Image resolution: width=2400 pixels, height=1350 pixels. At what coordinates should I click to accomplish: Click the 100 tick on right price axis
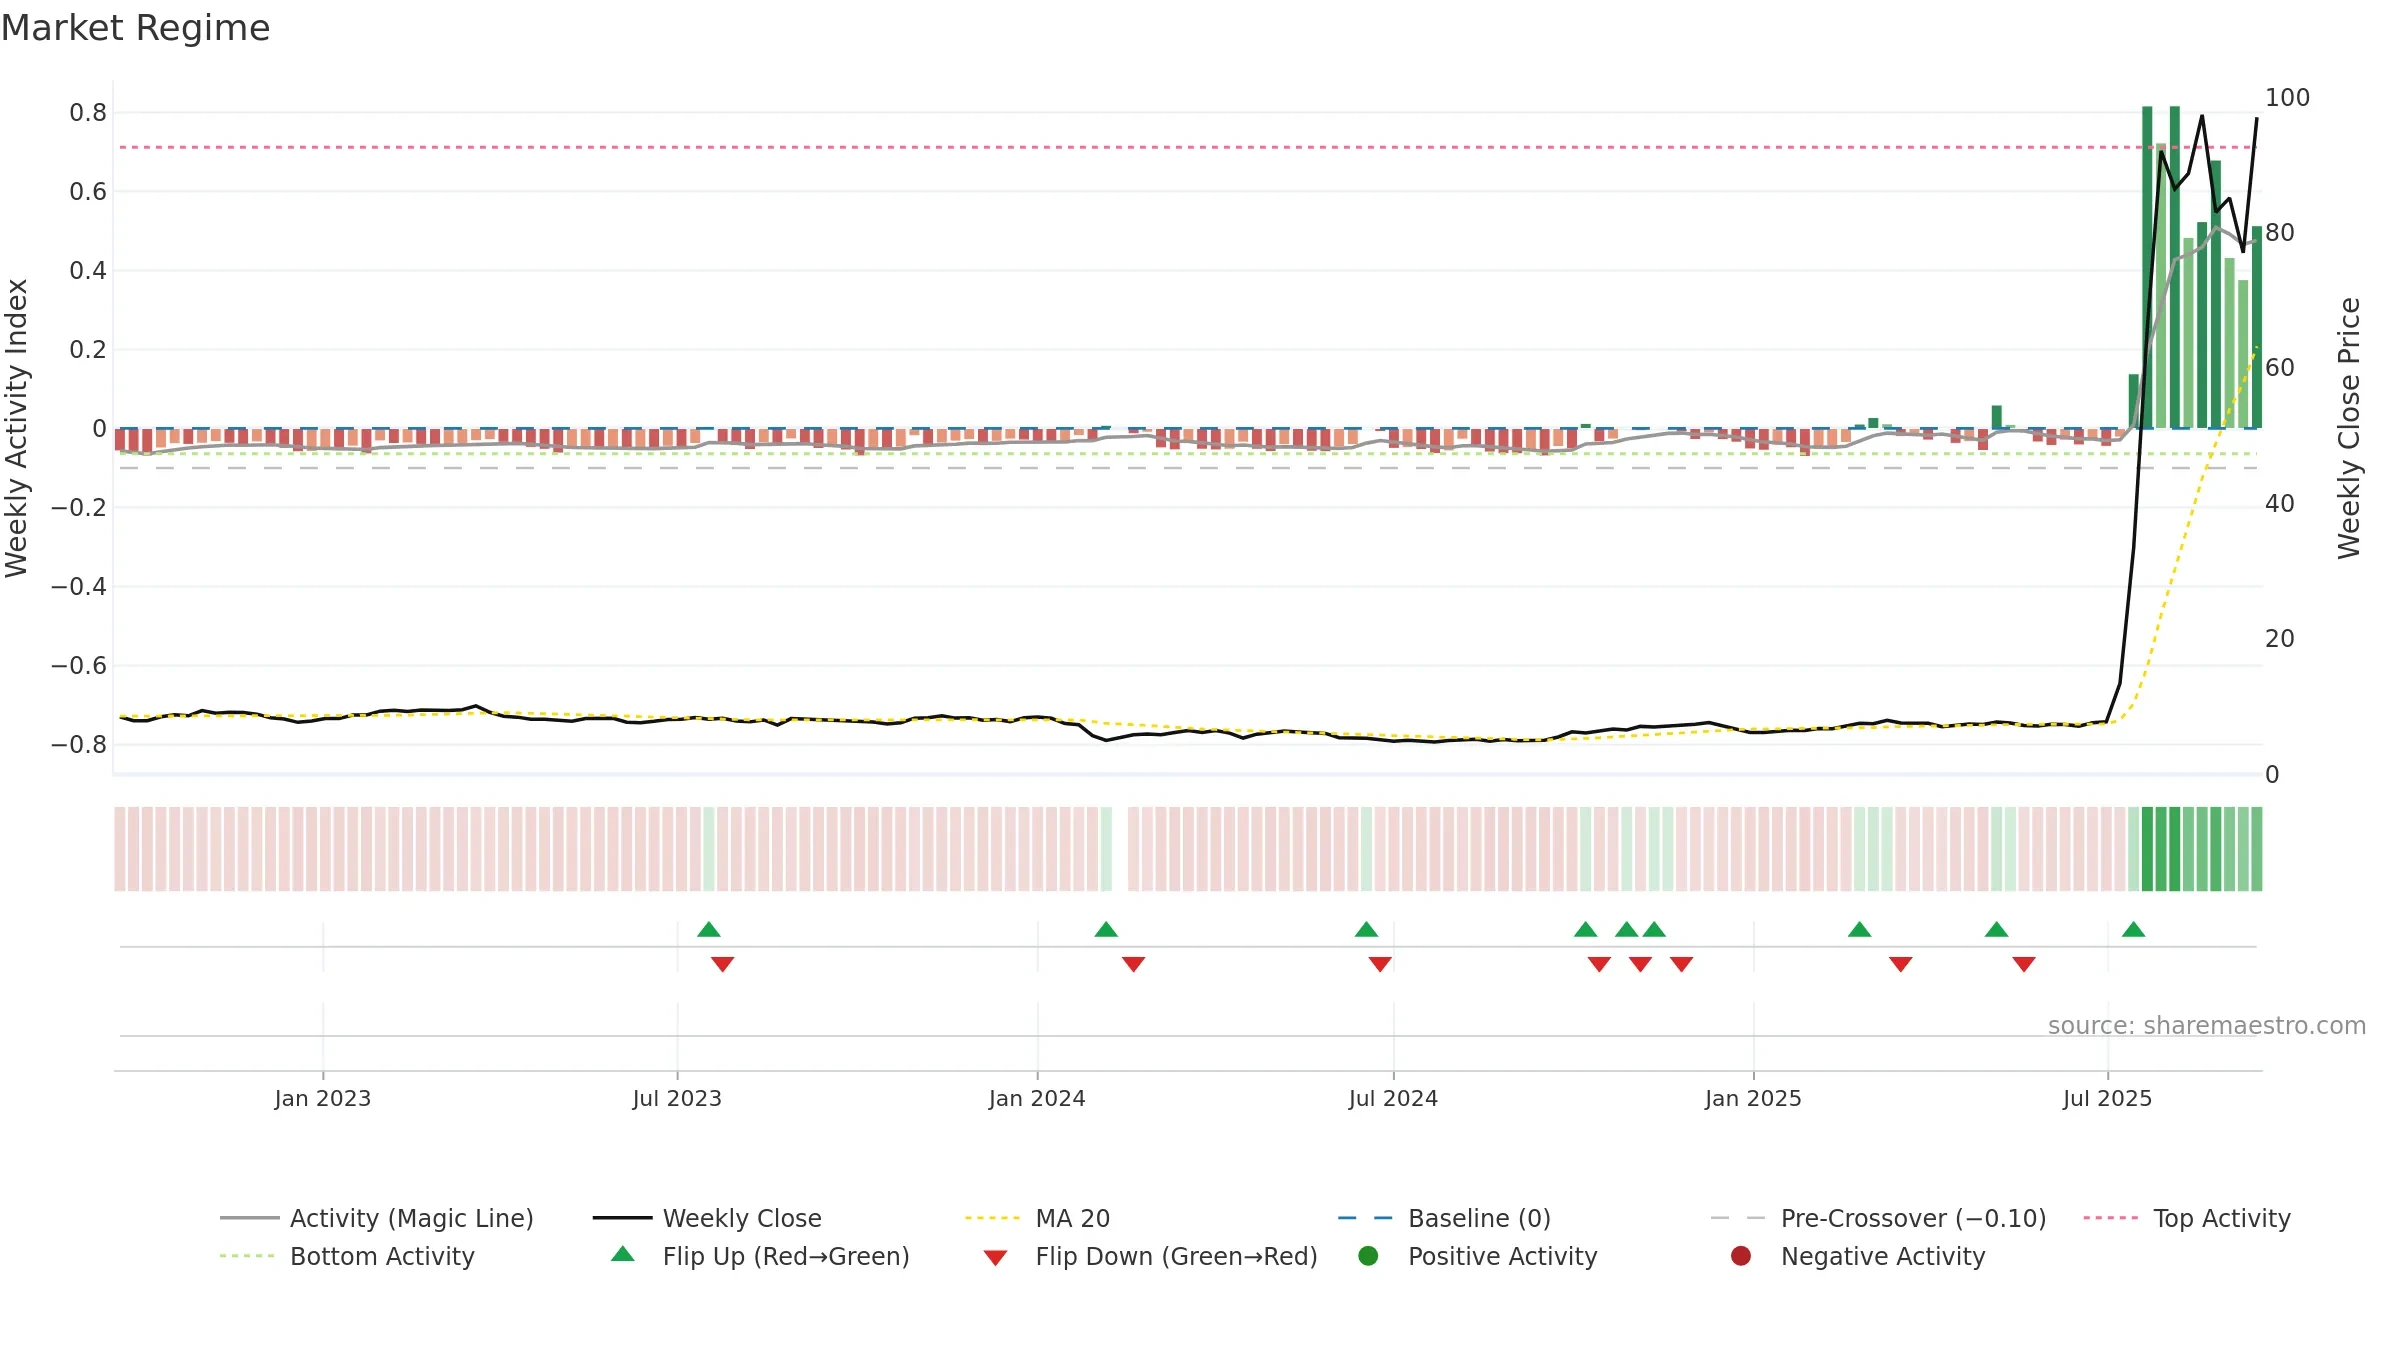[2287, 98]
